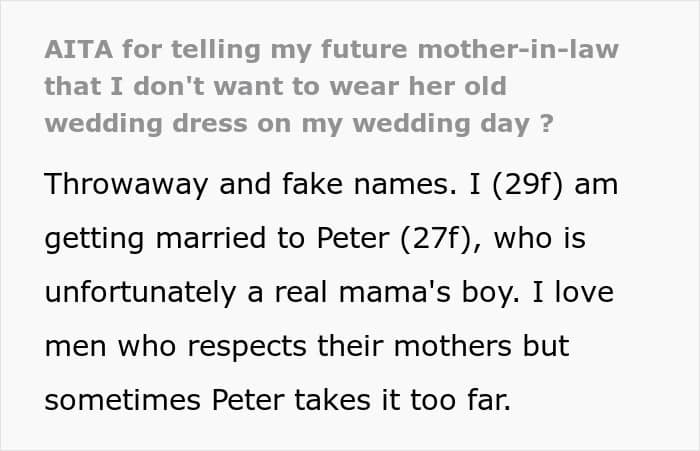This screenshot has height=451, width=700.
Task: Click 'wedding day' at the title end
Action: coord(441,123)
